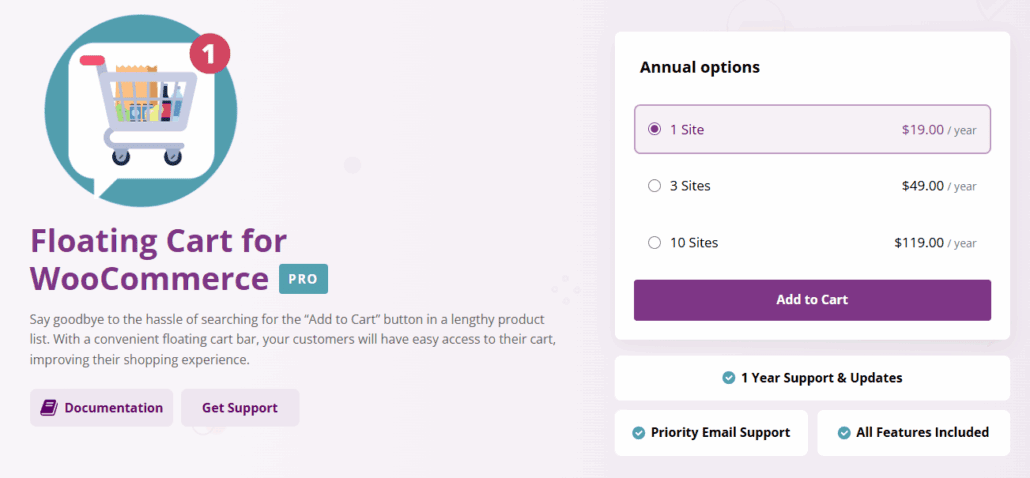The width and height of the screenshot is (1030, 478).
Task: Click the 1 Year Support & Updates box
Action: (812, 378)
